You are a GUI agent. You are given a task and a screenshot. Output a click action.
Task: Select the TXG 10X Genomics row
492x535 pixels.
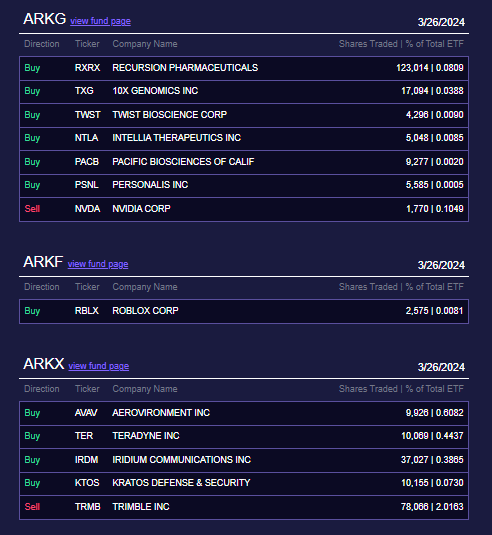[x=244, y=92]
